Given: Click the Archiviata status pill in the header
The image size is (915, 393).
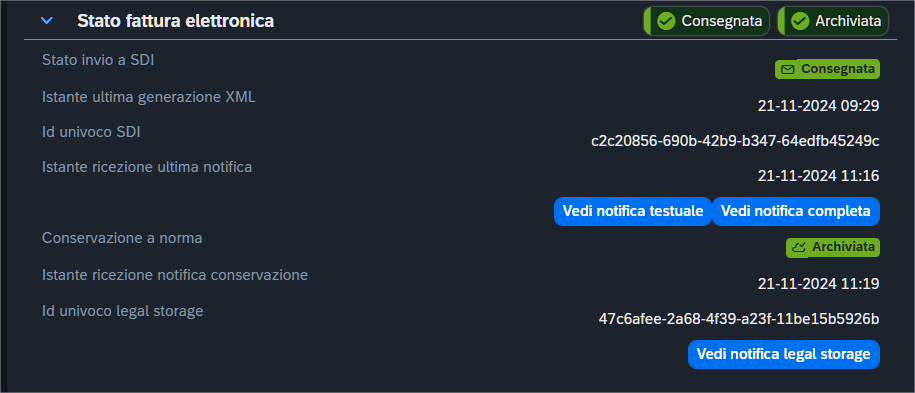Looking at the screenshot, I should pyautogui.click(x=833, y=22).
